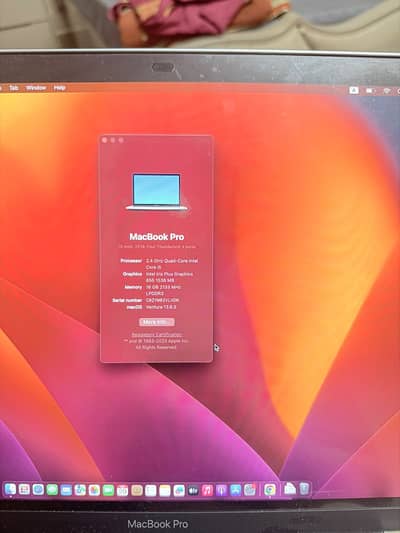Image resolution: width=400 pixels, height=533 pixels.
Task: Open the Mail app in the Dock
Action: (x=66, y=490)
